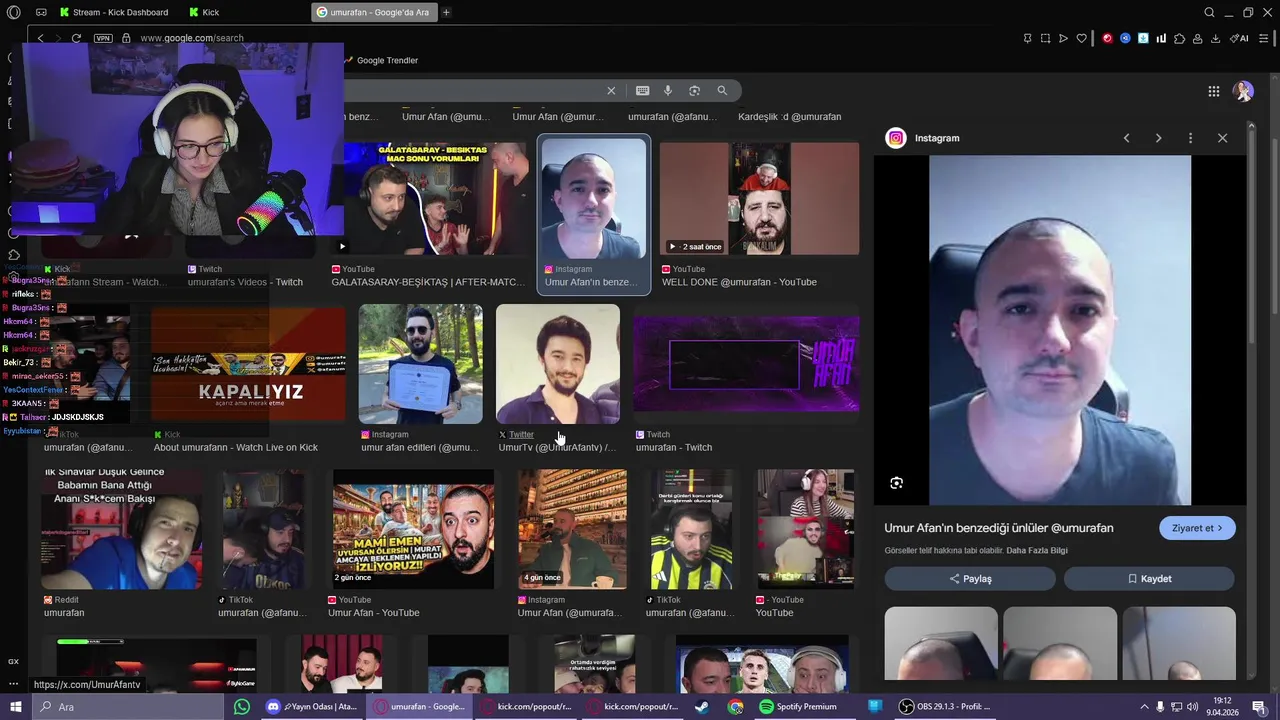Reload the current page
Image resolution: width=1280 pixels, height=720 pixels.
point(76,38)
